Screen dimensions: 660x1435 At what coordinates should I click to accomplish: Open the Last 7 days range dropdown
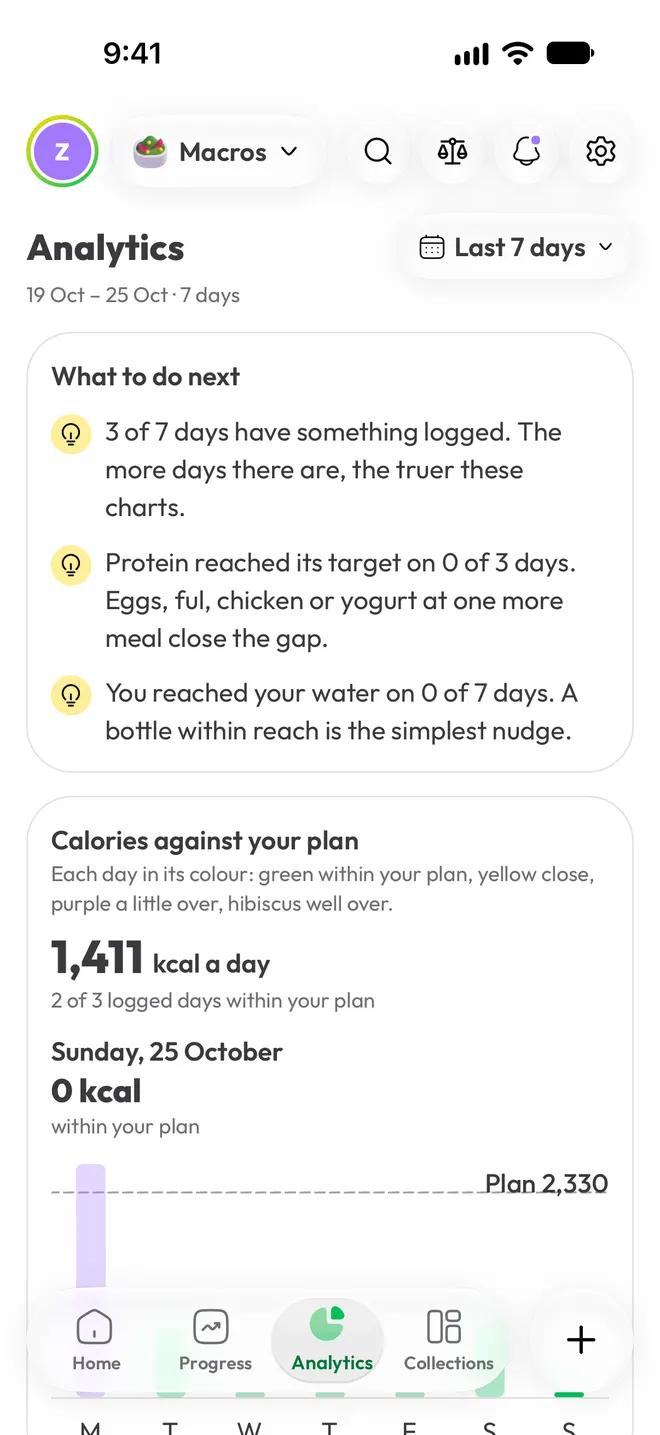point(515,247)
